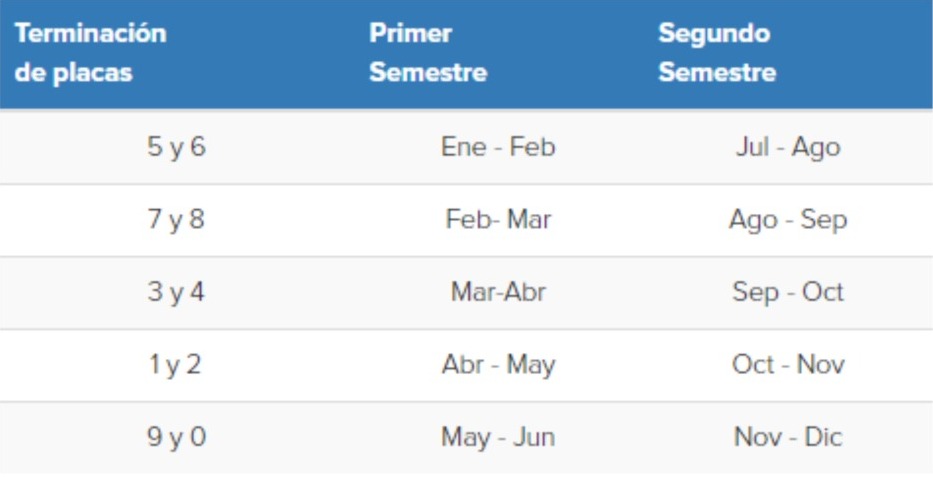933x482 pixels.
Task: Click the "Feb- Mar" first semester cell
Action: pos(498,220)
